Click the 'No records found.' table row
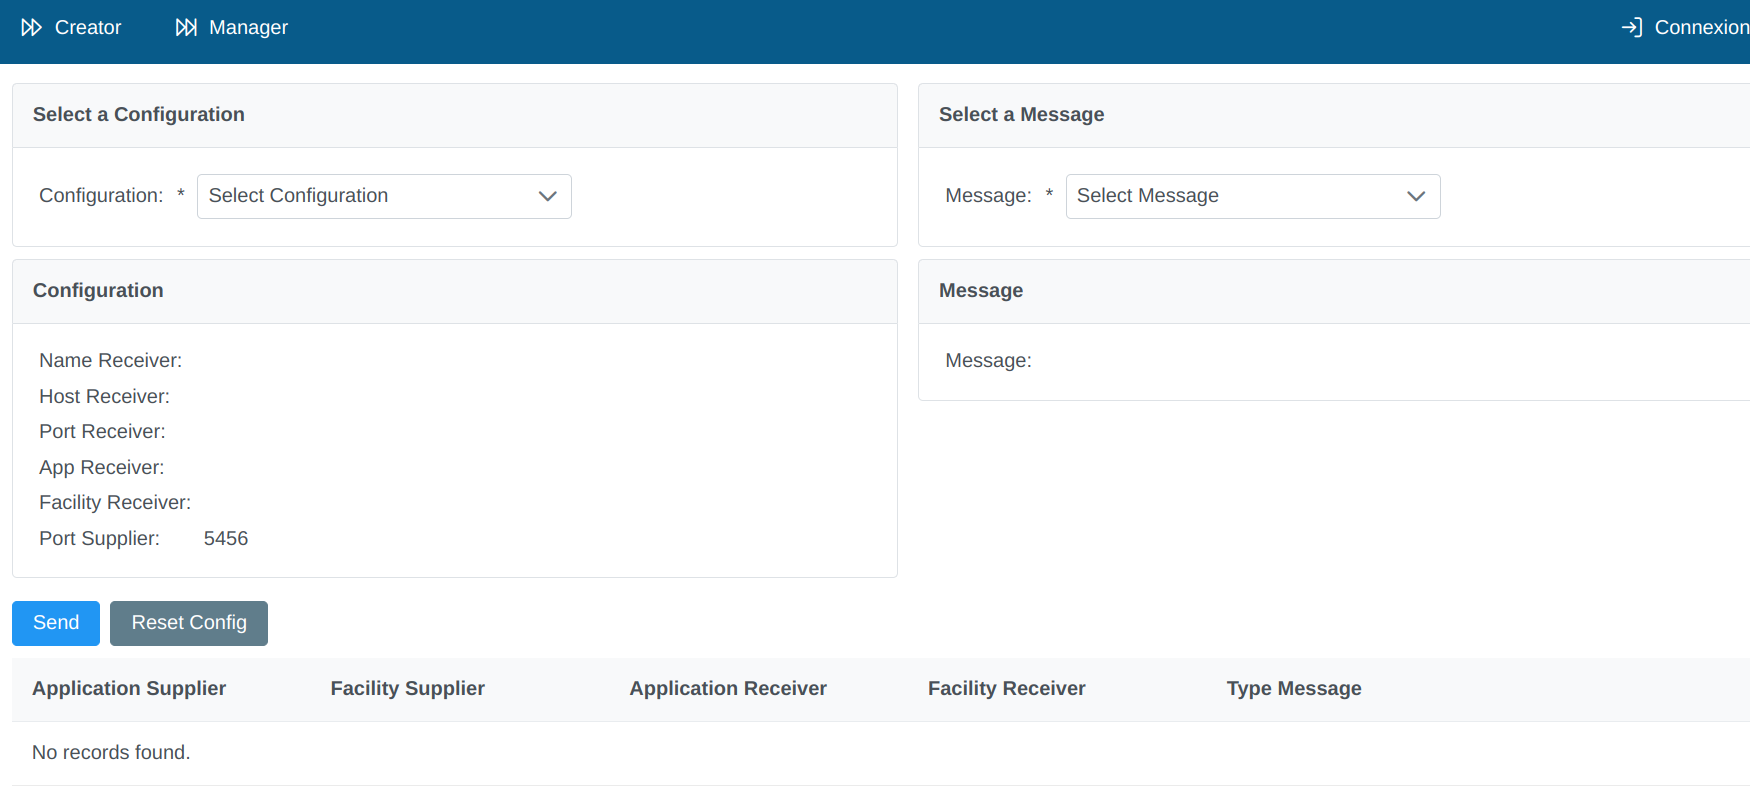Viewport: 1750px width, 797px height. (111, 752)
